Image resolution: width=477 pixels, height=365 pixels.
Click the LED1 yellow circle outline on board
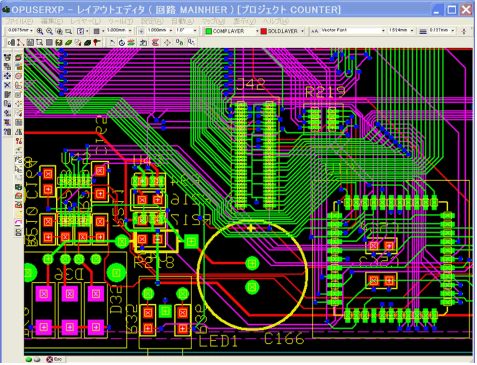point(252,275)
